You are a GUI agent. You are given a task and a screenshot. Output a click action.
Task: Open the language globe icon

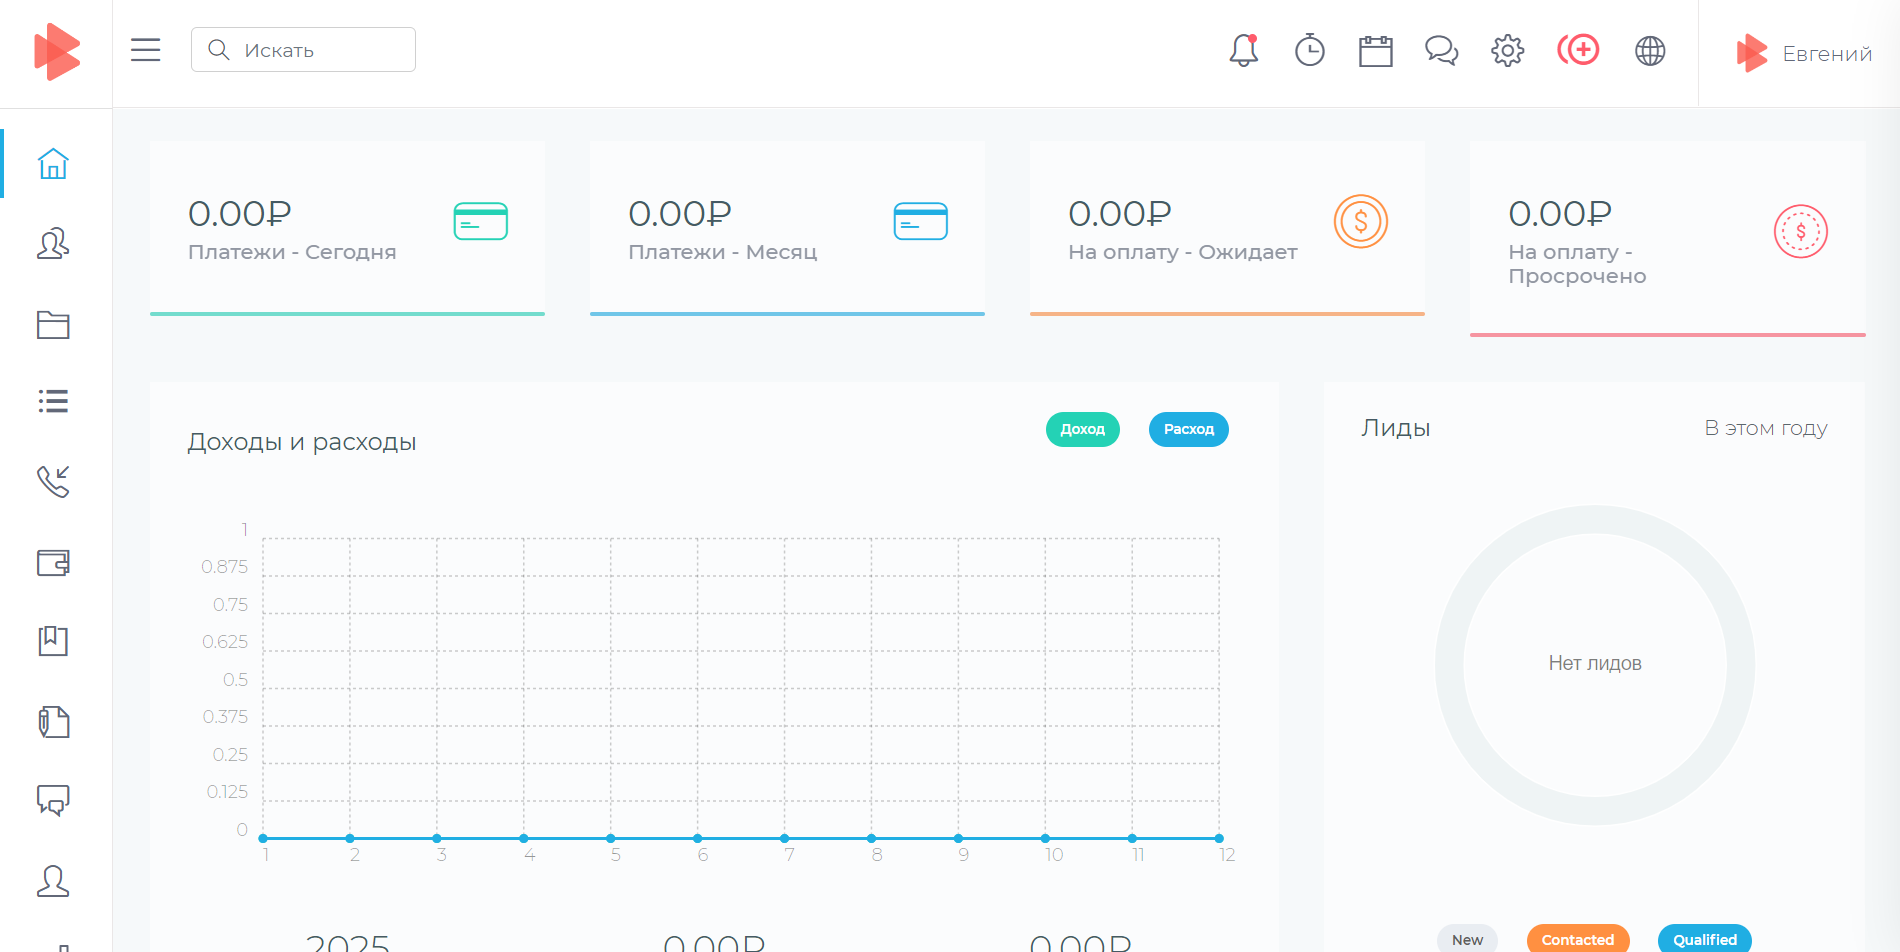[1650, 50]
